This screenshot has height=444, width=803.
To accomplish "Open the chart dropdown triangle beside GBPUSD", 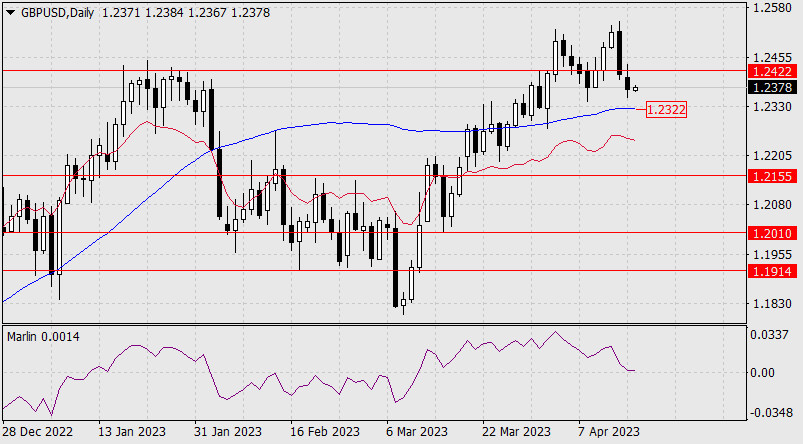I will tap(10, 13).
